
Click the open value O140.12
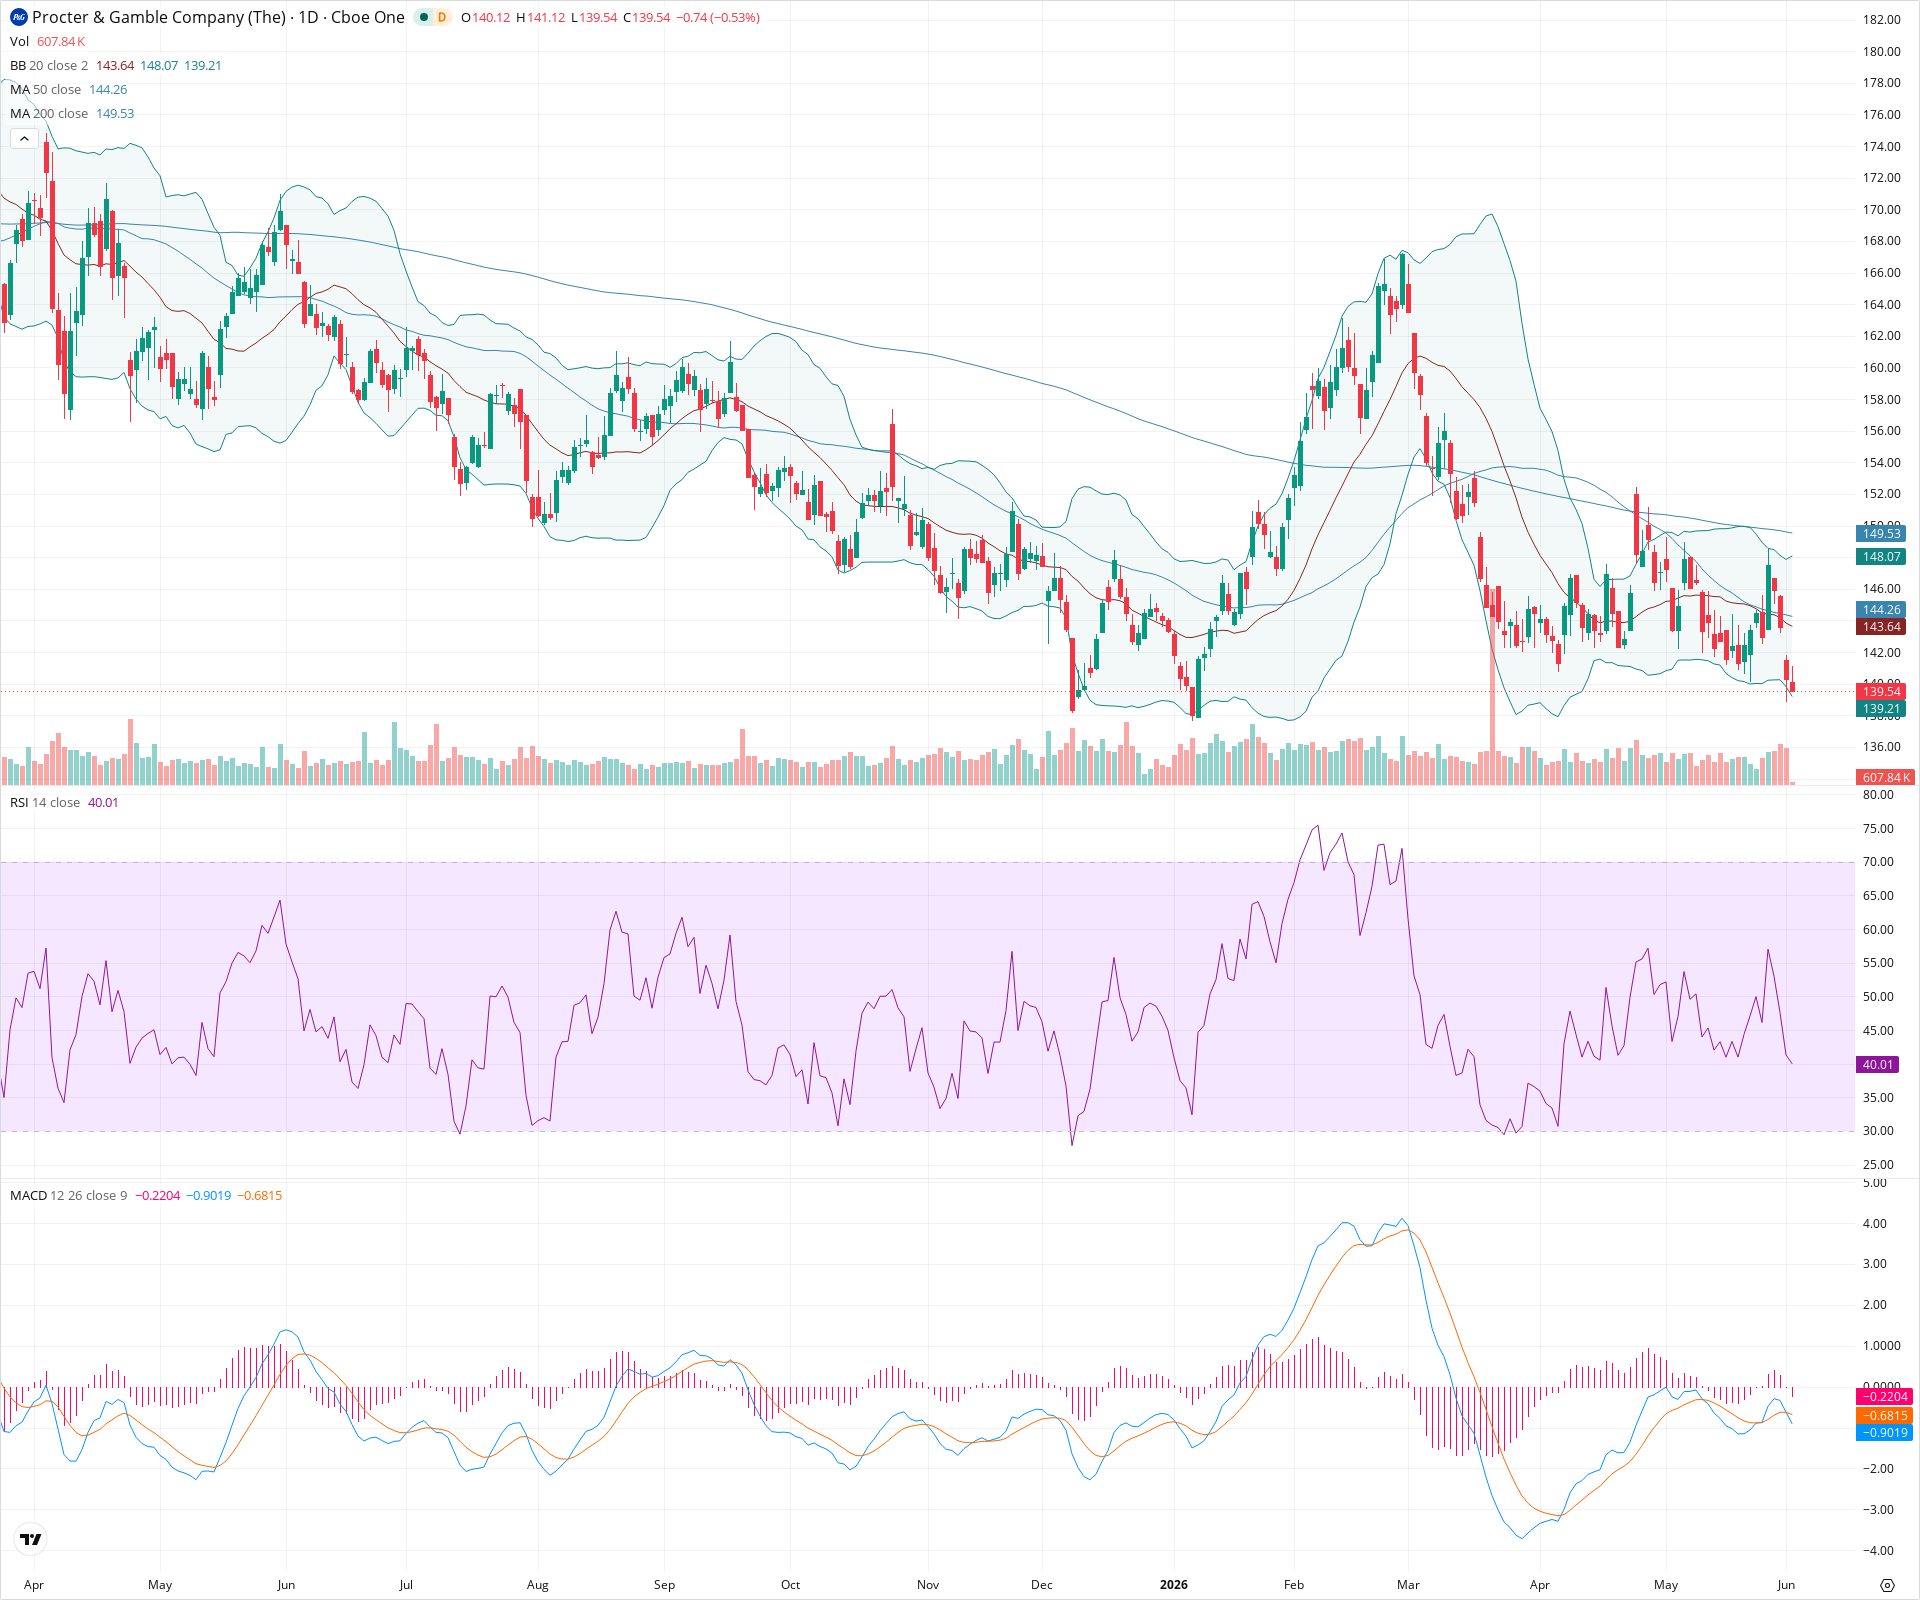point(485,17)
